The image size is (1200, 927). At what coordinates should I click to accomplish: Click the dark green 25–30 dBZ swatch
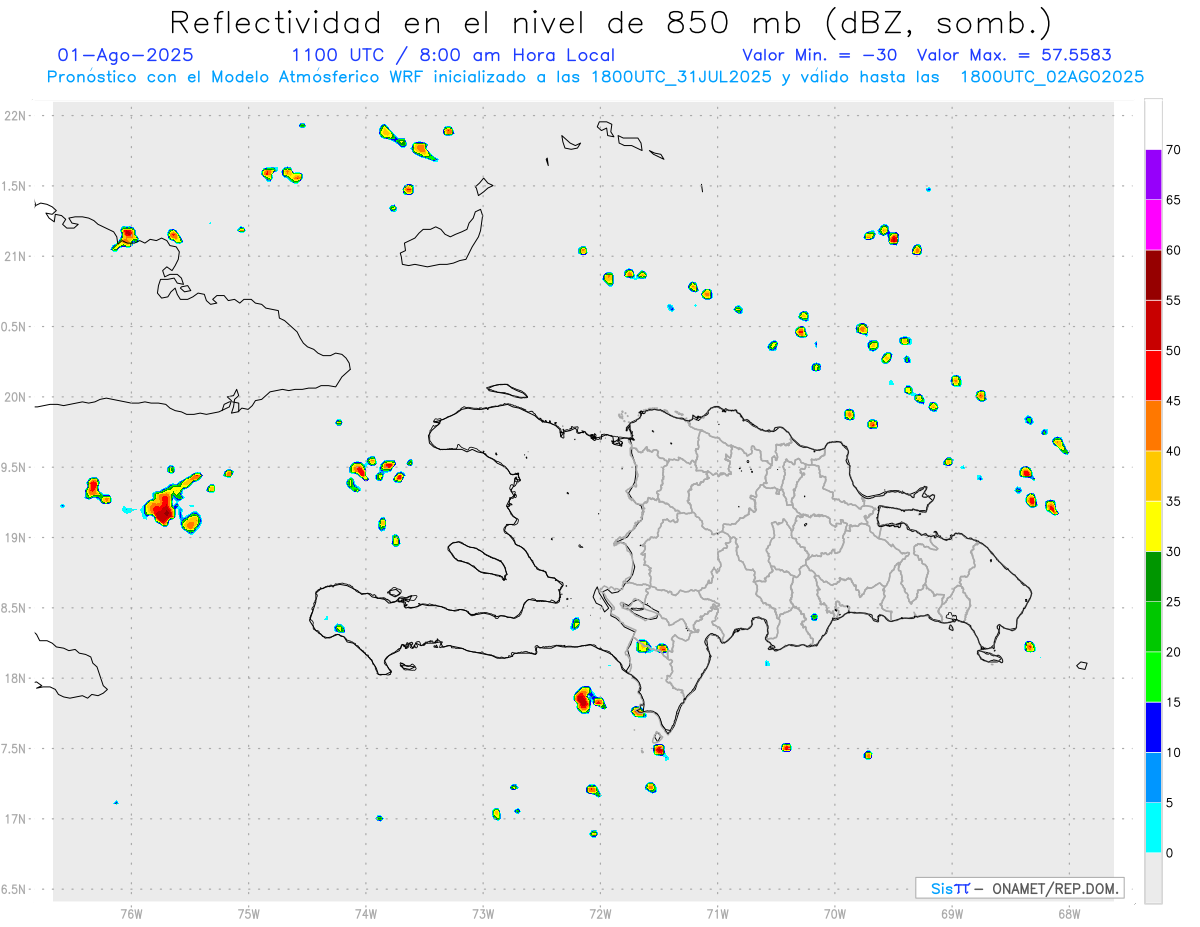point(1153,577)
